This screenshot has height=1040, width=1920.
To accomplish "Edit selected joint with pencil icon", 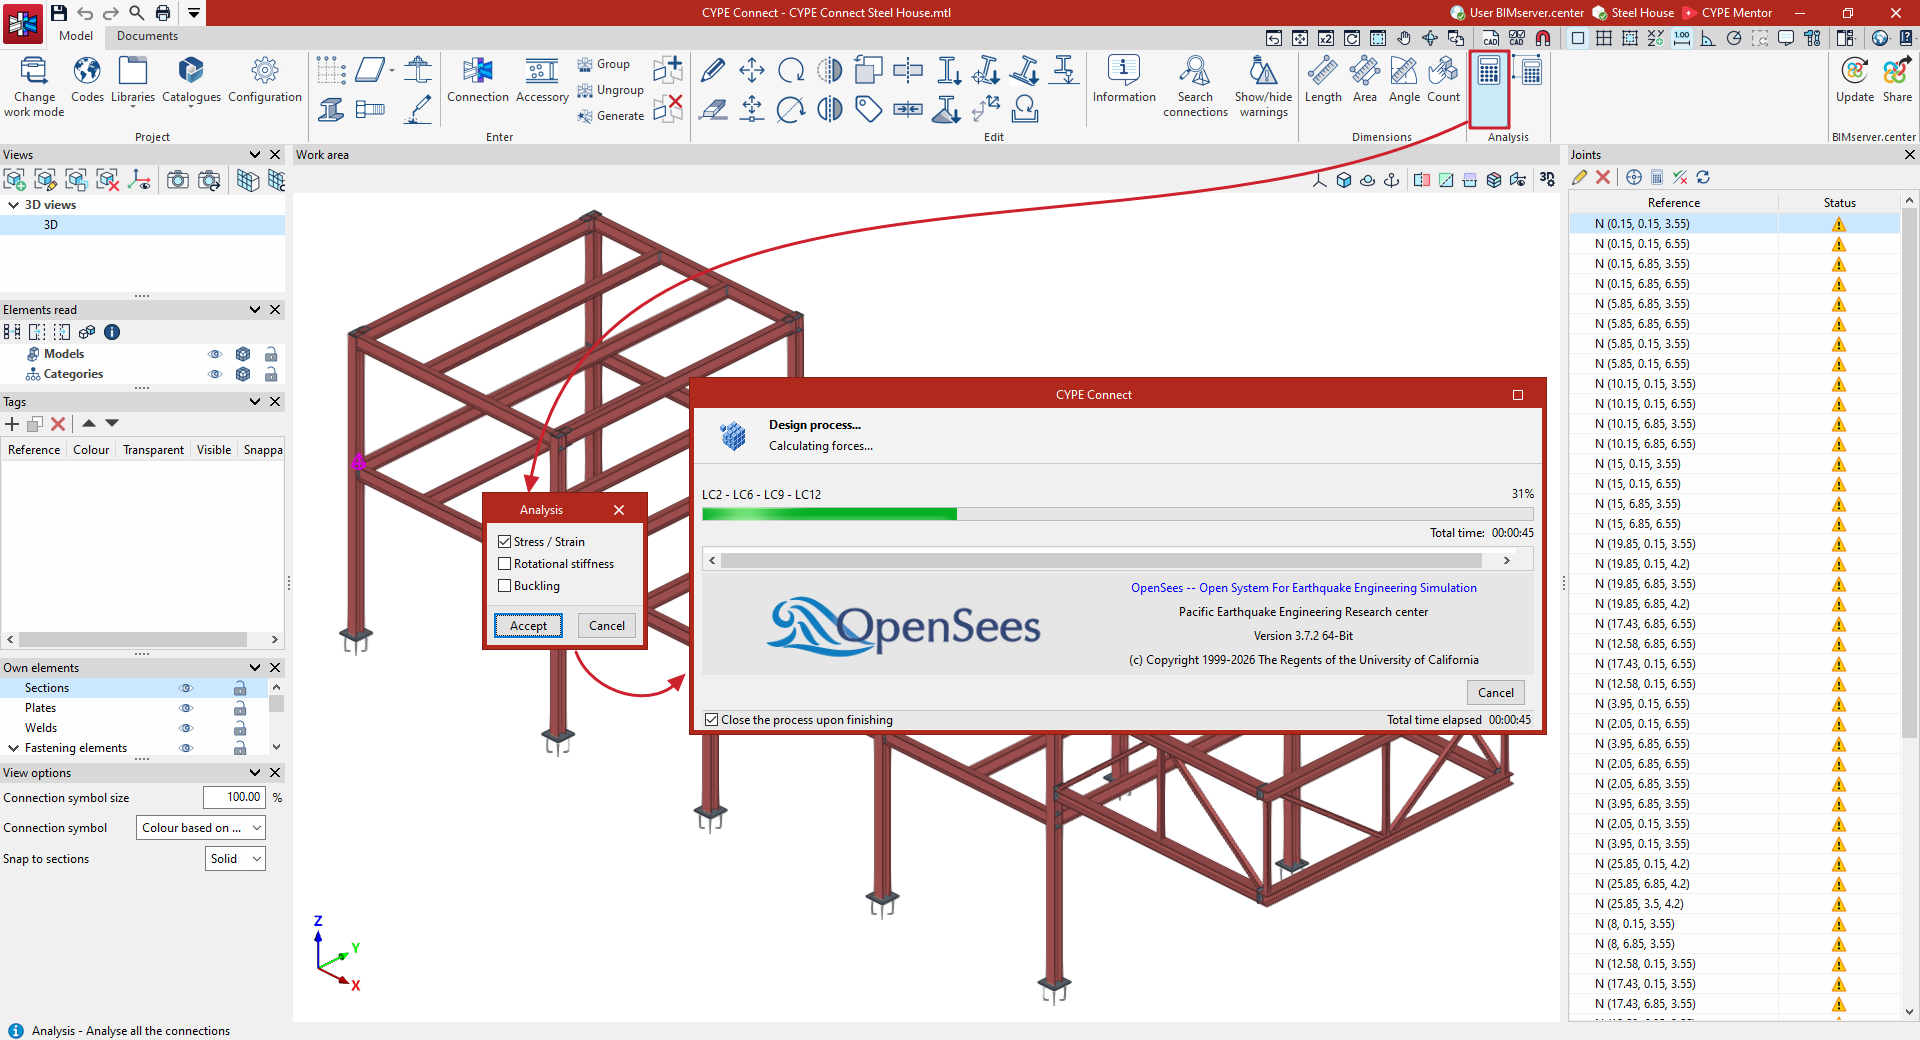I will [x=1580, y=177].
